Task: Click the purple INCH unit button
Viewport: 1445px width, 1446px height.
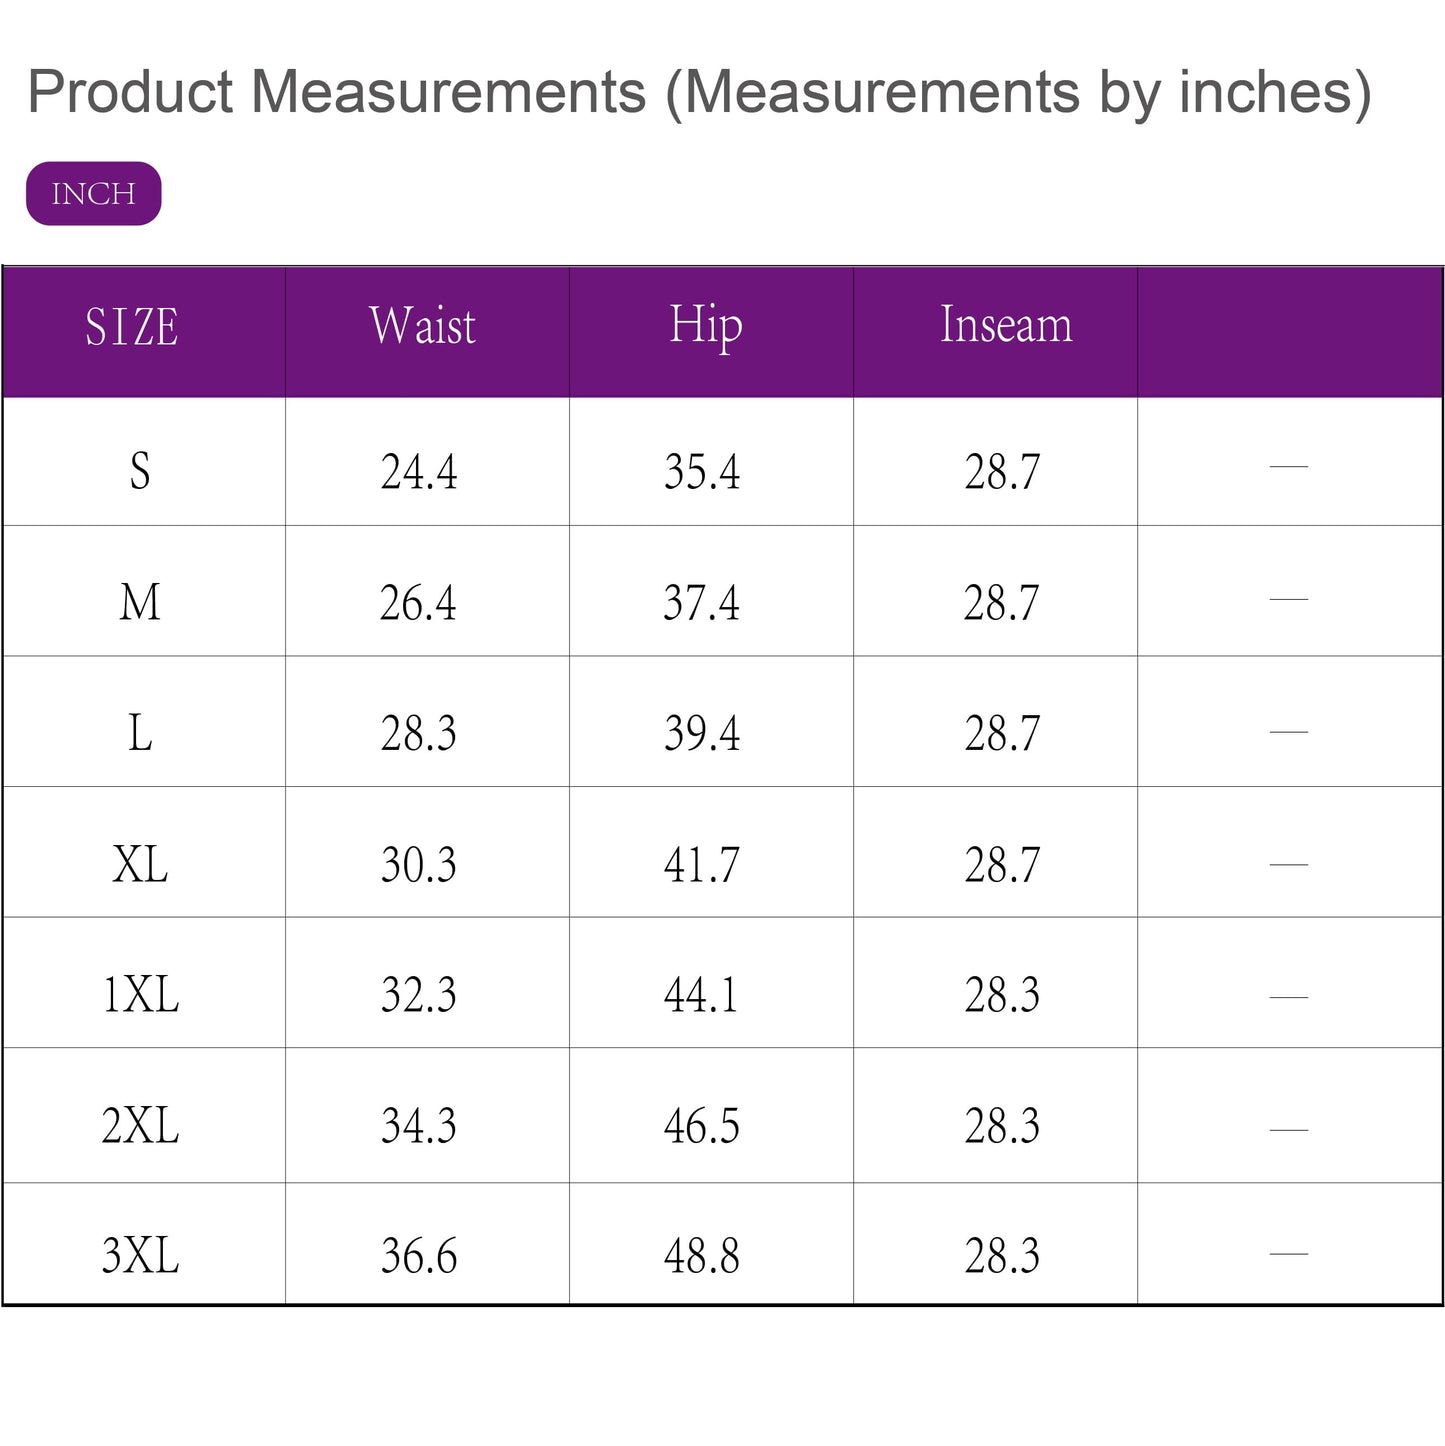Action: click(93, 193)
